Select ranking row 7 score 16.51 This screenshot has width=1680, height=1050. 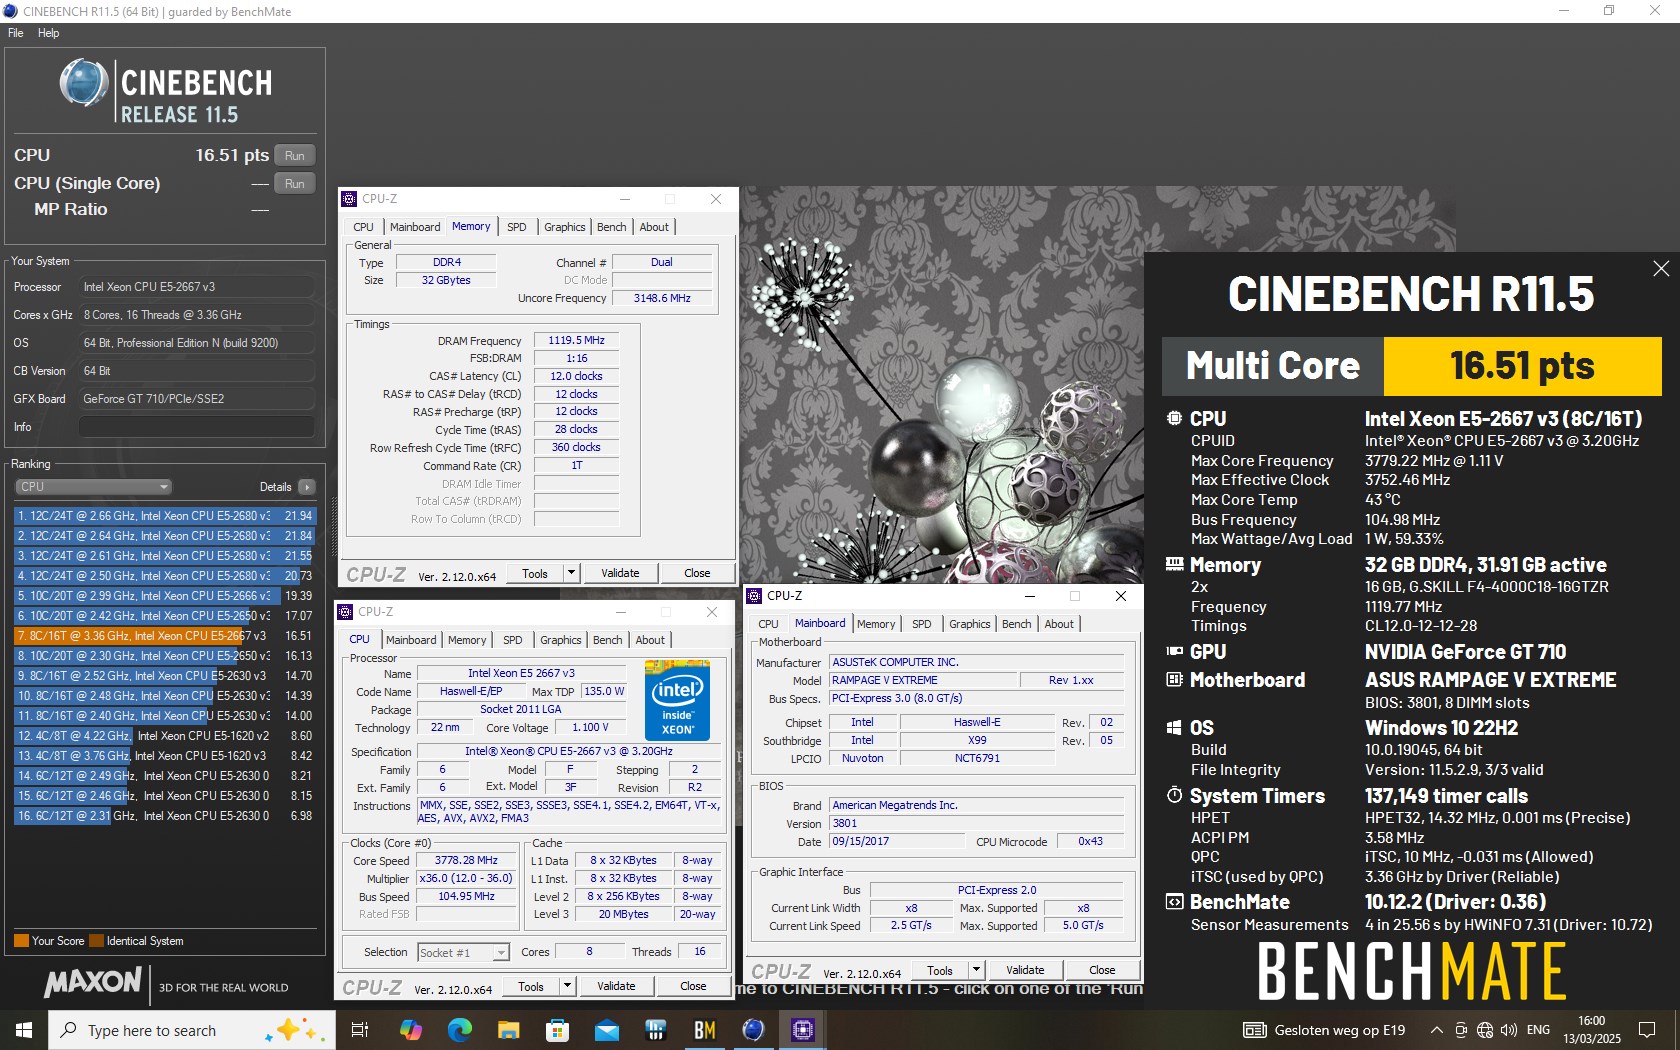[165, 636]
